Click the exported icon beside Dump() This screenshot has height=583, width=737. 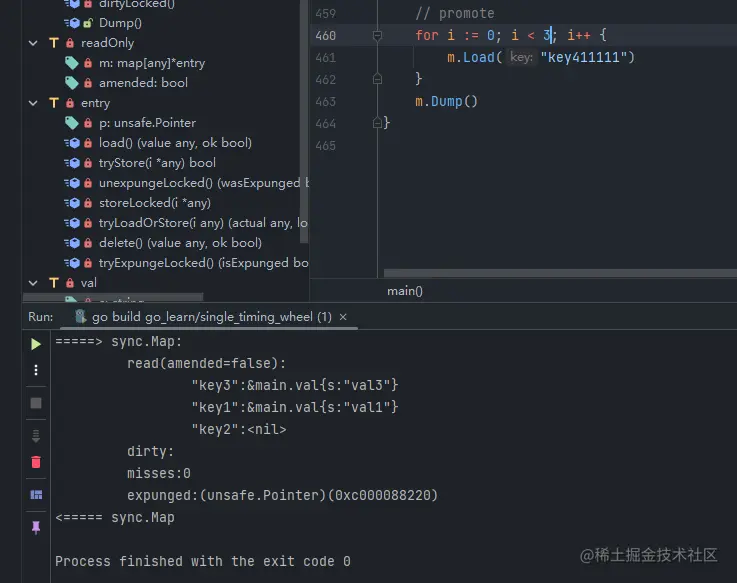88,23
